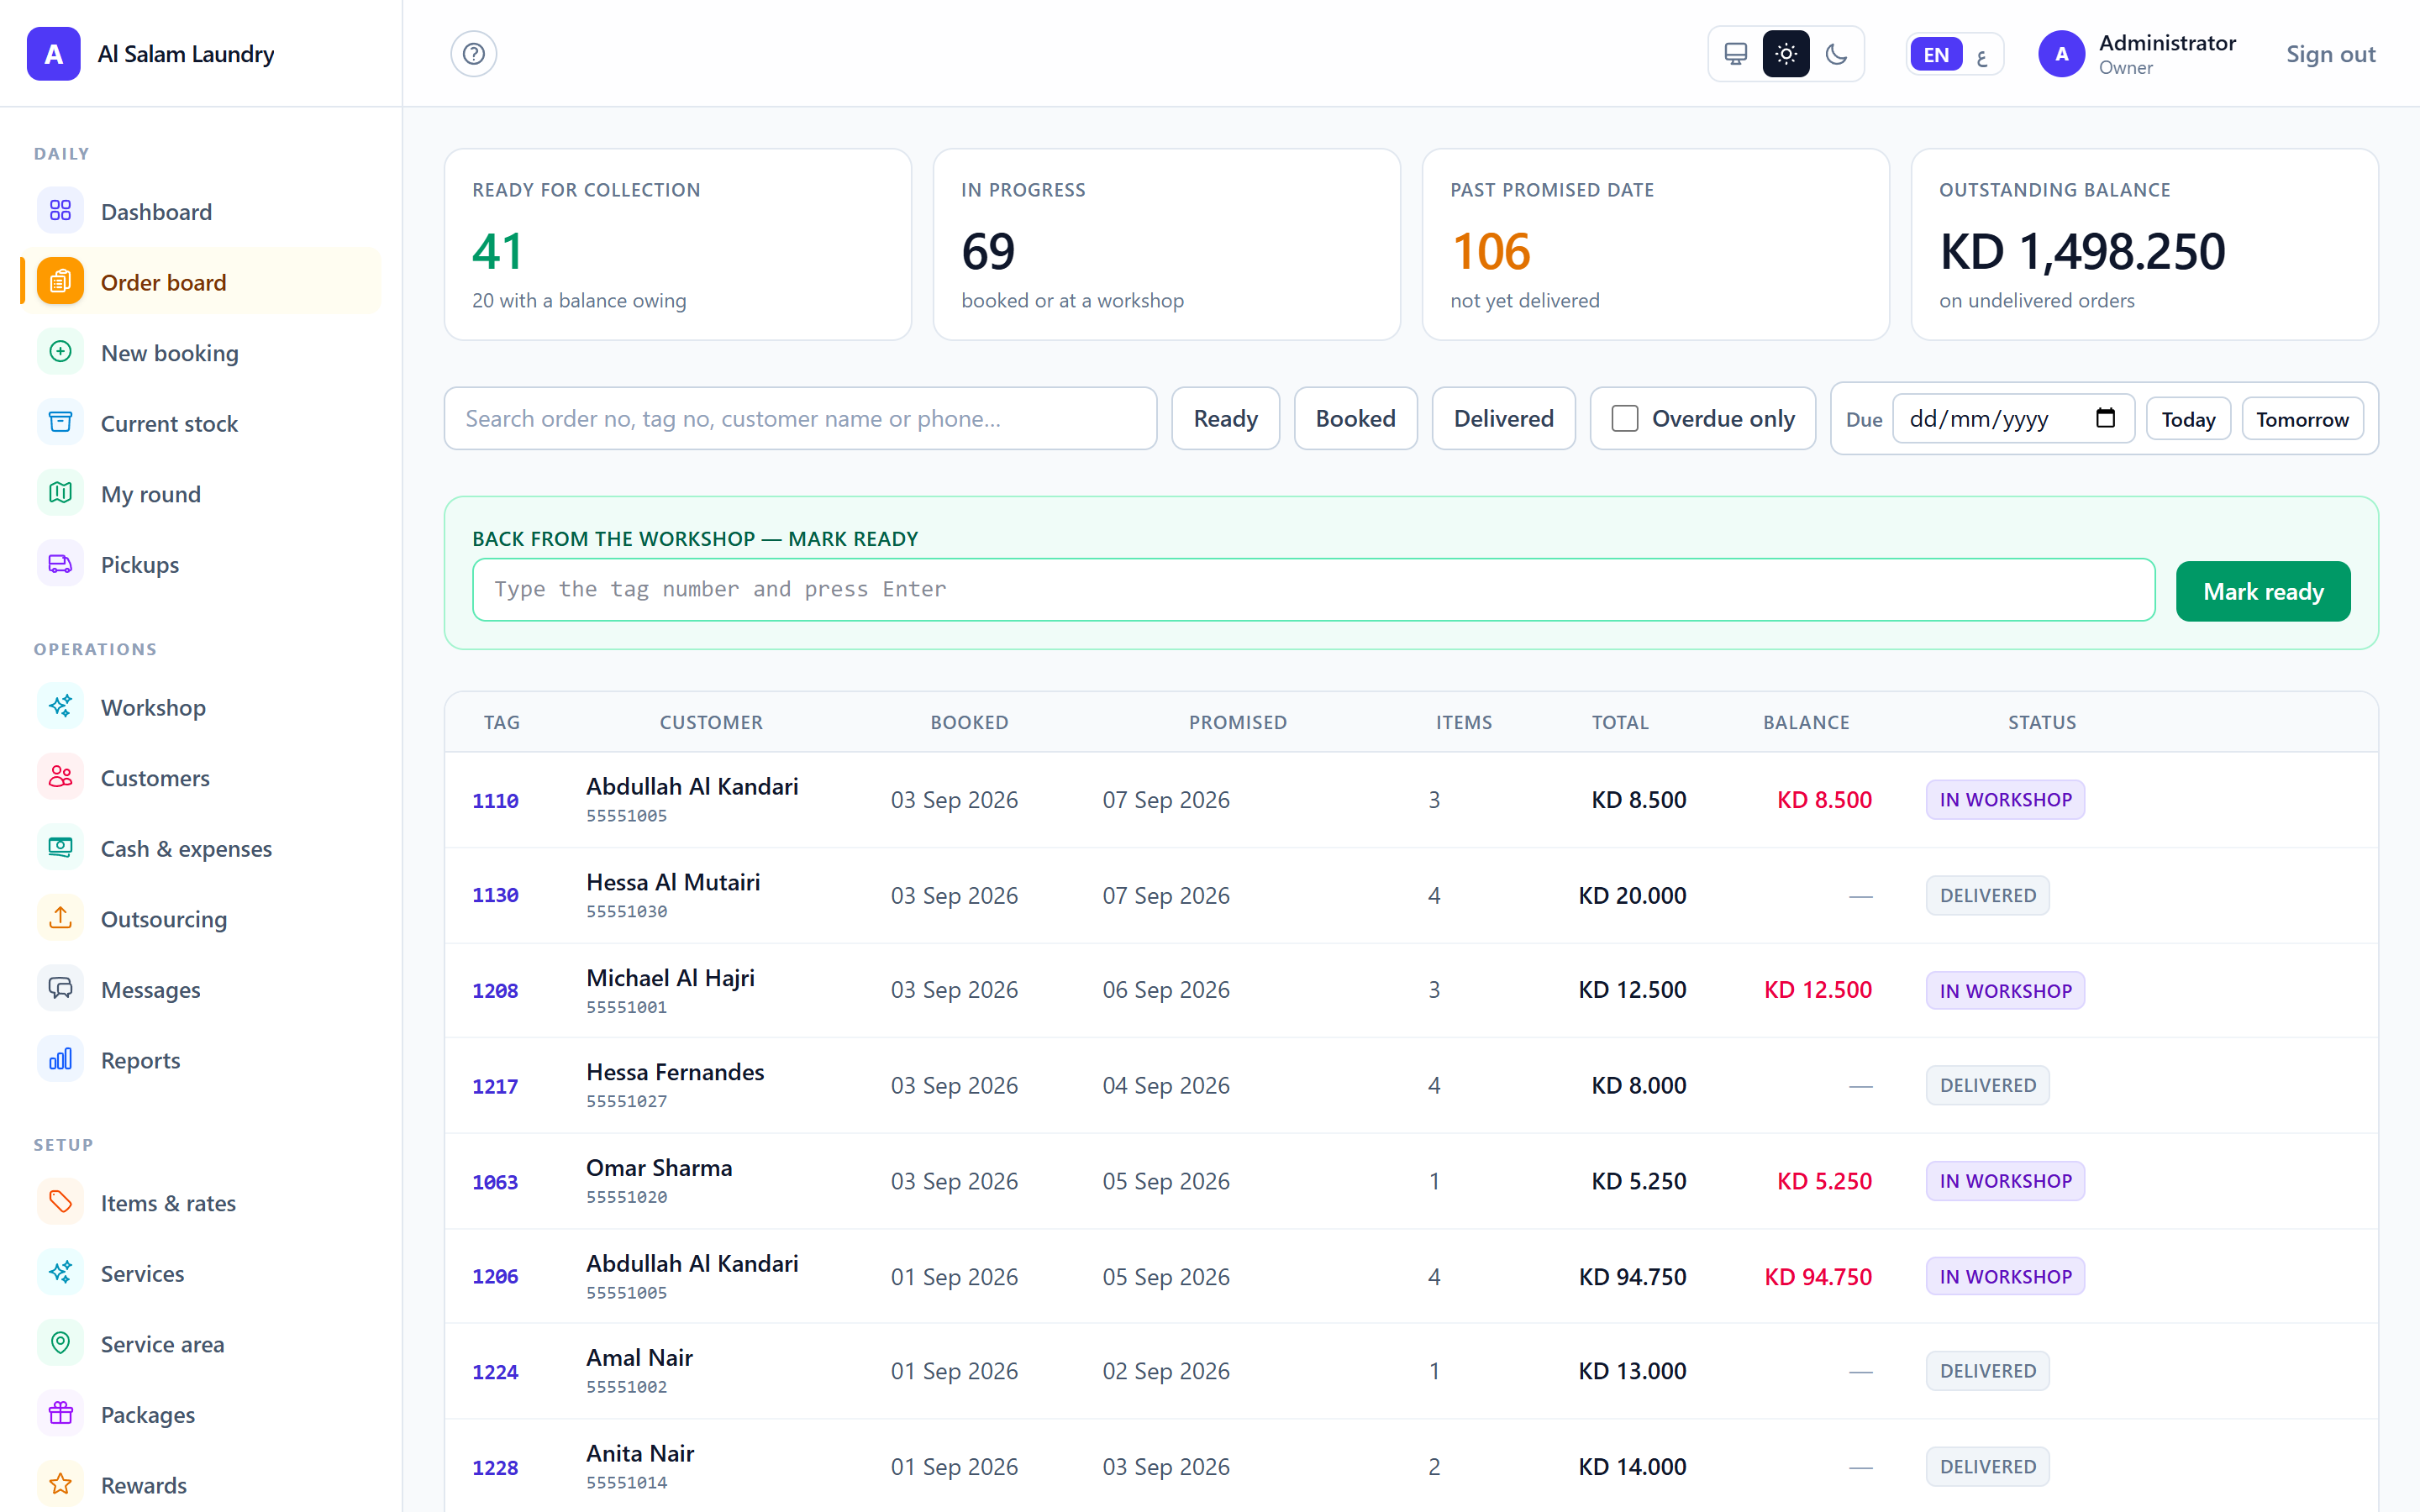Filter orders by Ready status

1225,418
